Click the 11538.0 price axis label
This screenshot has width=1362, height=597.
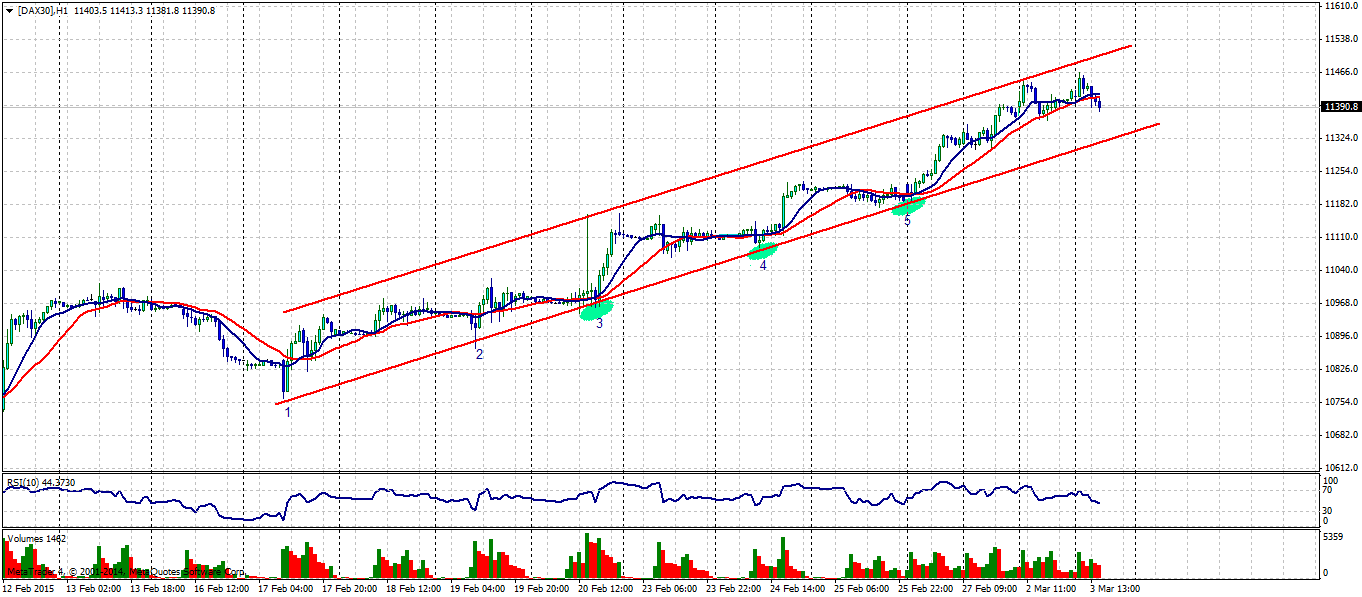click(x=1341, y=39)
